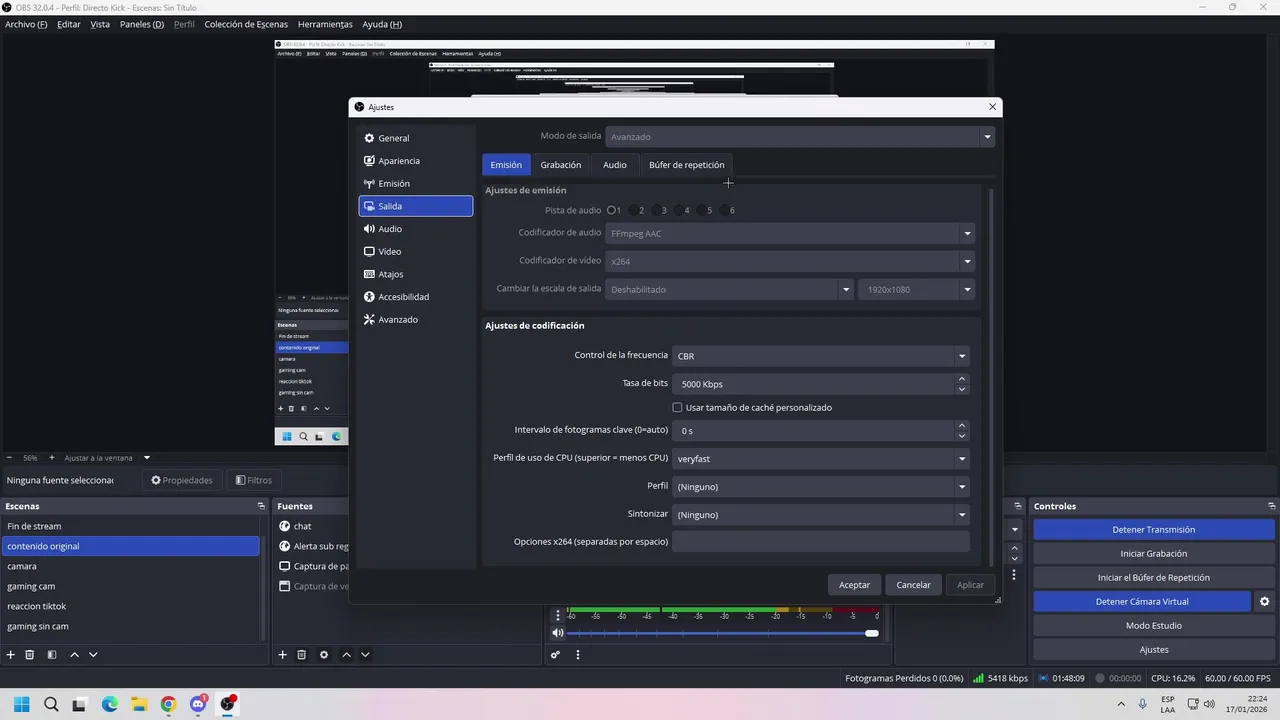Image resolution: width=1280 pixels, height=720 pixels.
Task: Open the Control de la frecuencia dropdown
Action: pos(821,356)
